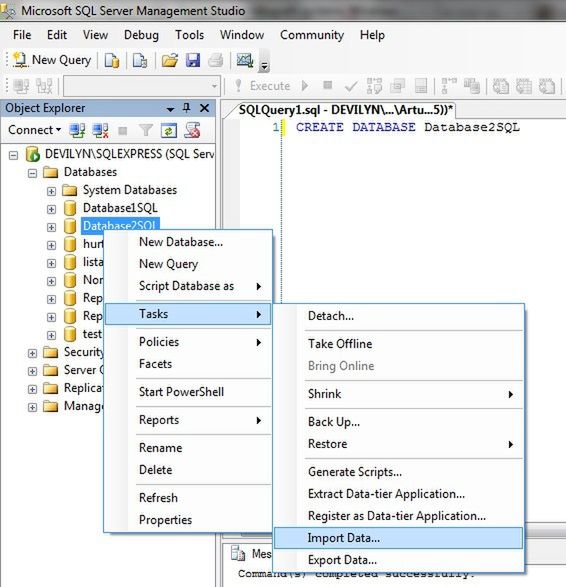Click the Filter funnel icon
The height and width of the screenshot is (587, 566).
point(146,130)
